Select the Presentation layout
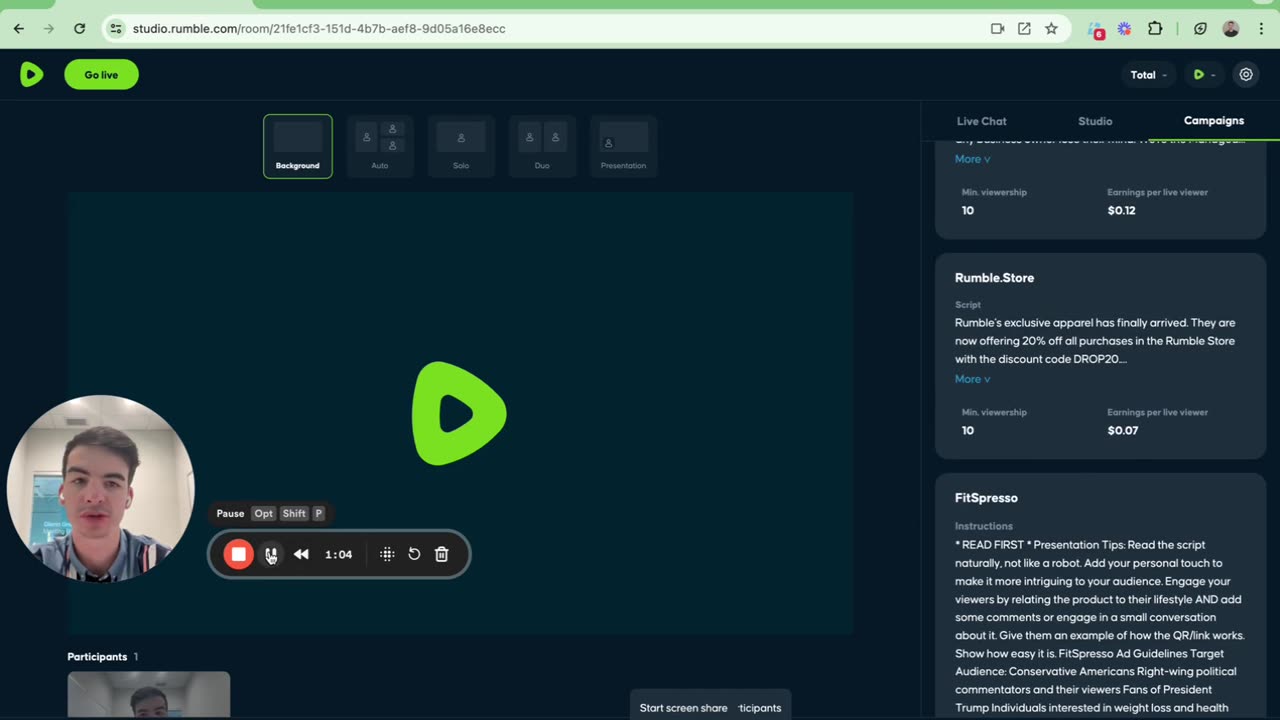The width and height of the screenshot is (1280, 720). pyautogui.click(x=623, y=146)
